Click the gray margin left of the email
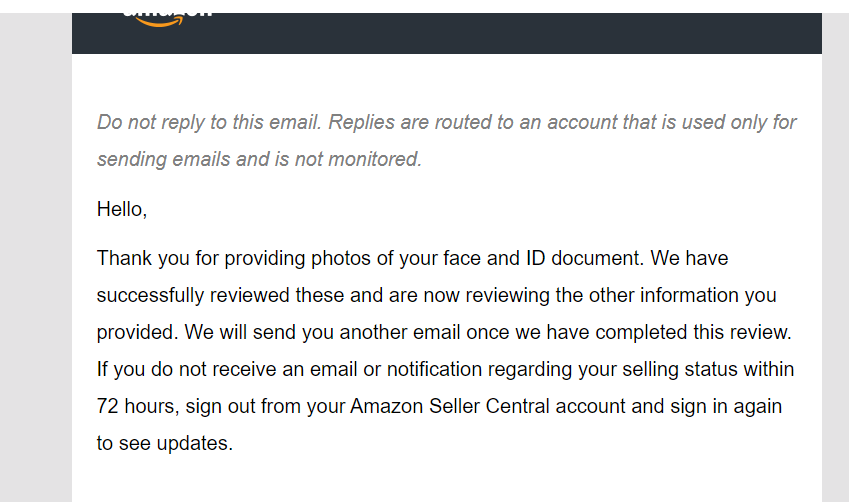Image resolution: width=849 pixels, height=502 pixels. tap(36, 257)
